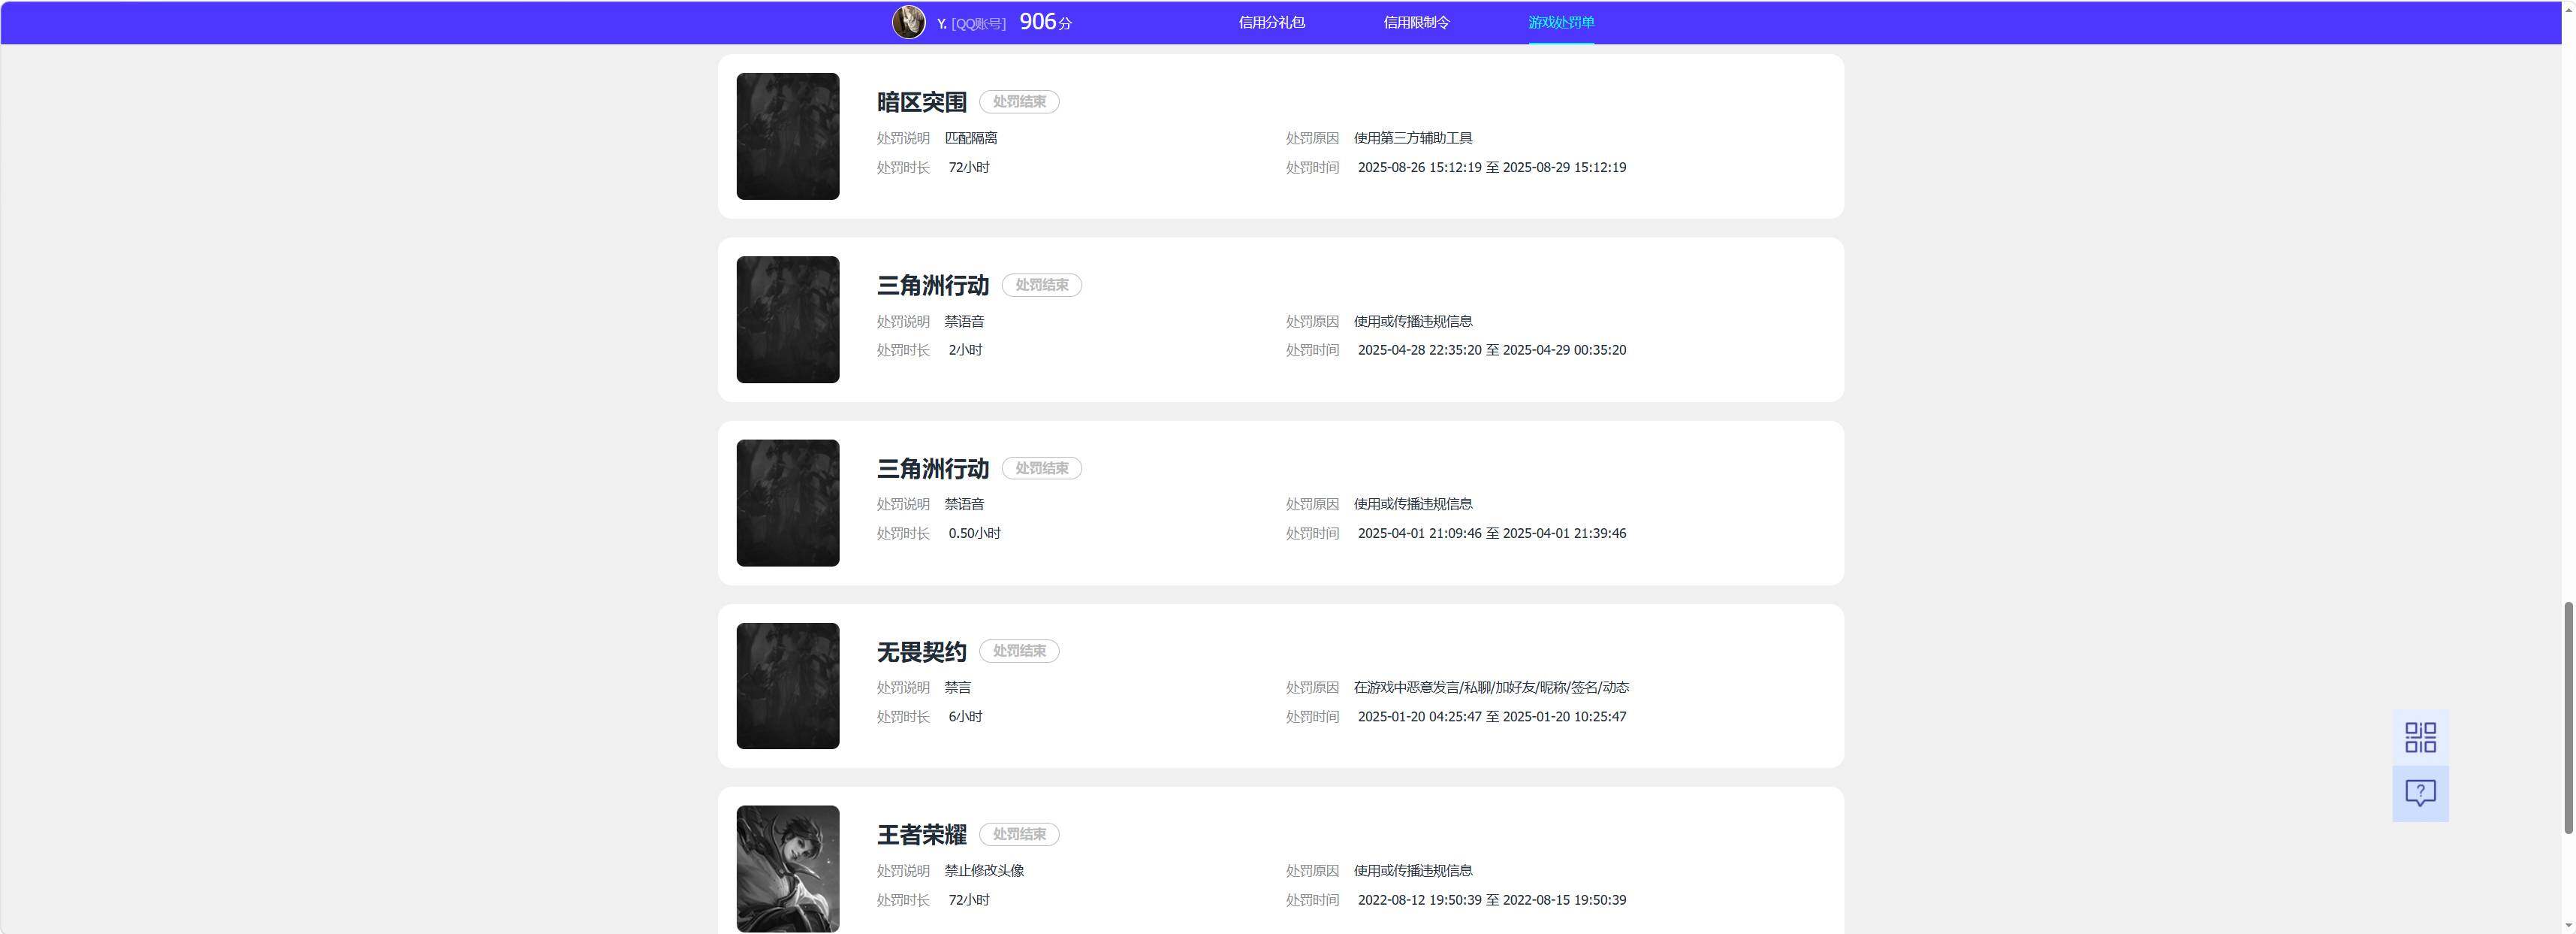Click the 无畏契约 title

pos(921,652)
